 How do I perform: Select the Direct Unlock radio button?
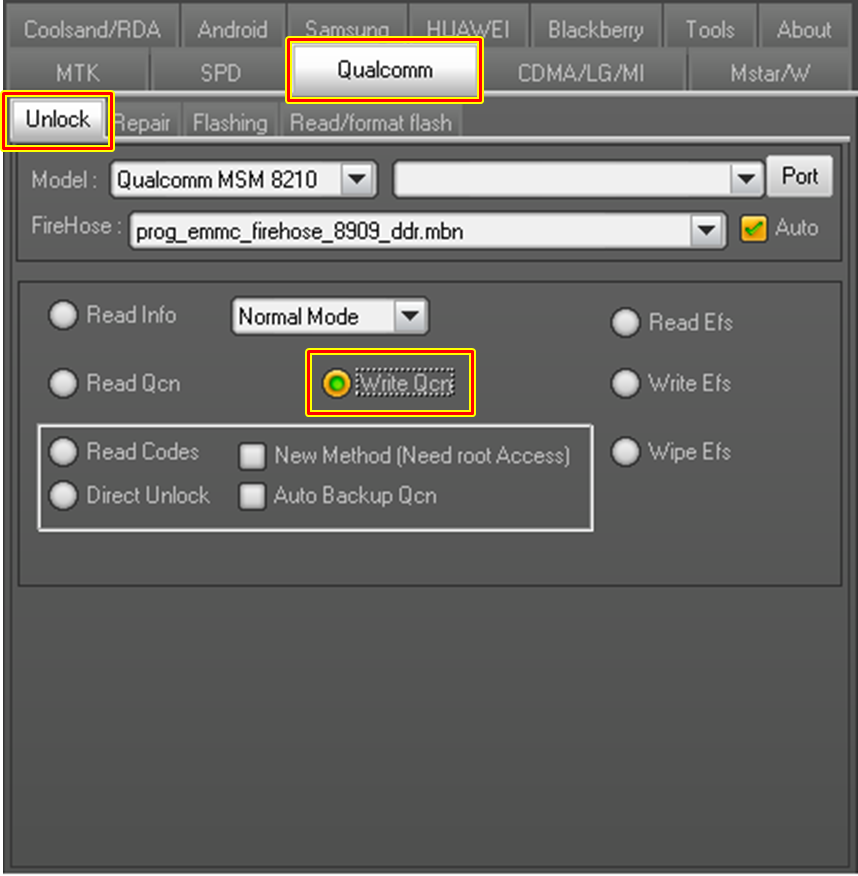(63, 495)
